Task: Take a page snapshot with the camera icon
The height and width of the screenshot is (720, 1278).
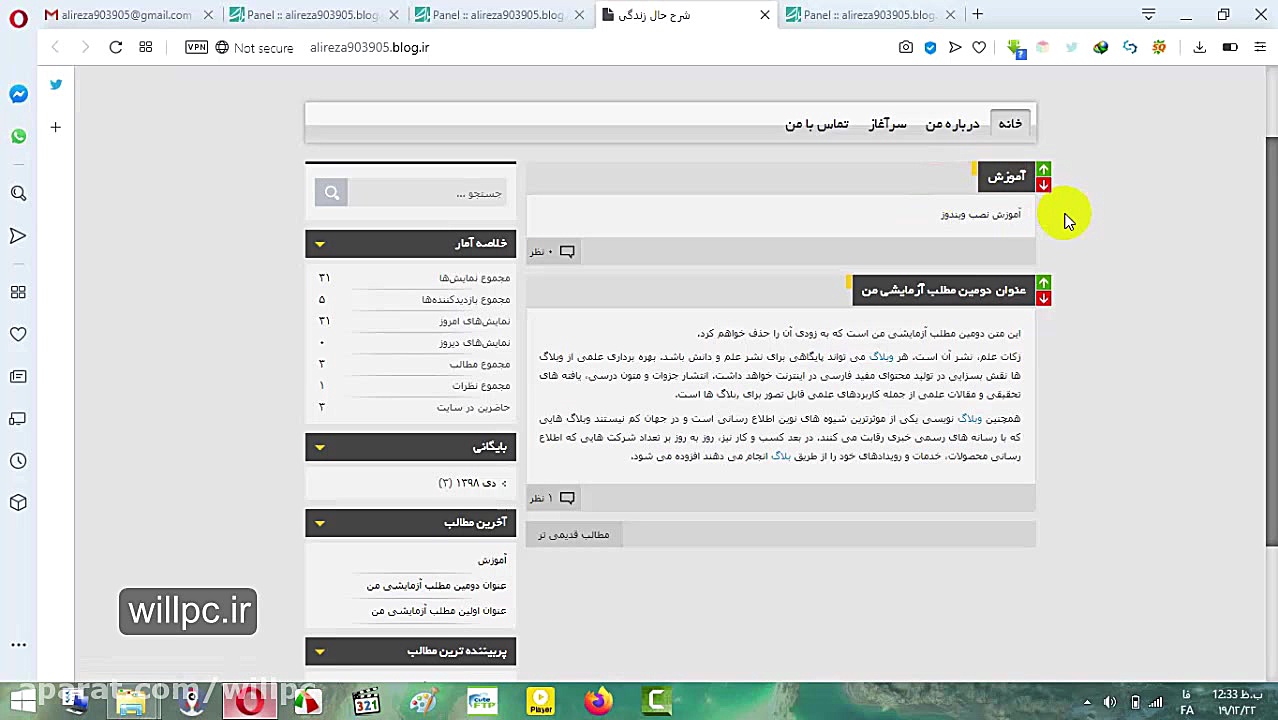Action: (905, 47)
